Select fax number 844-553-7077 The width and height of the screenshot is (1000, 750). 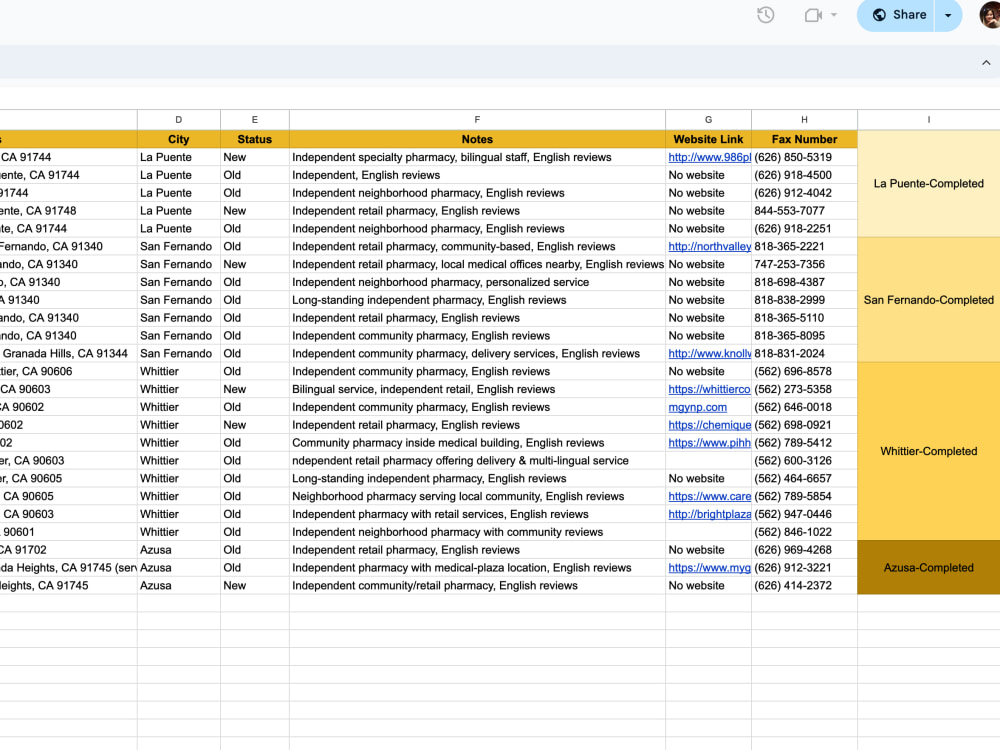[804, 210]
